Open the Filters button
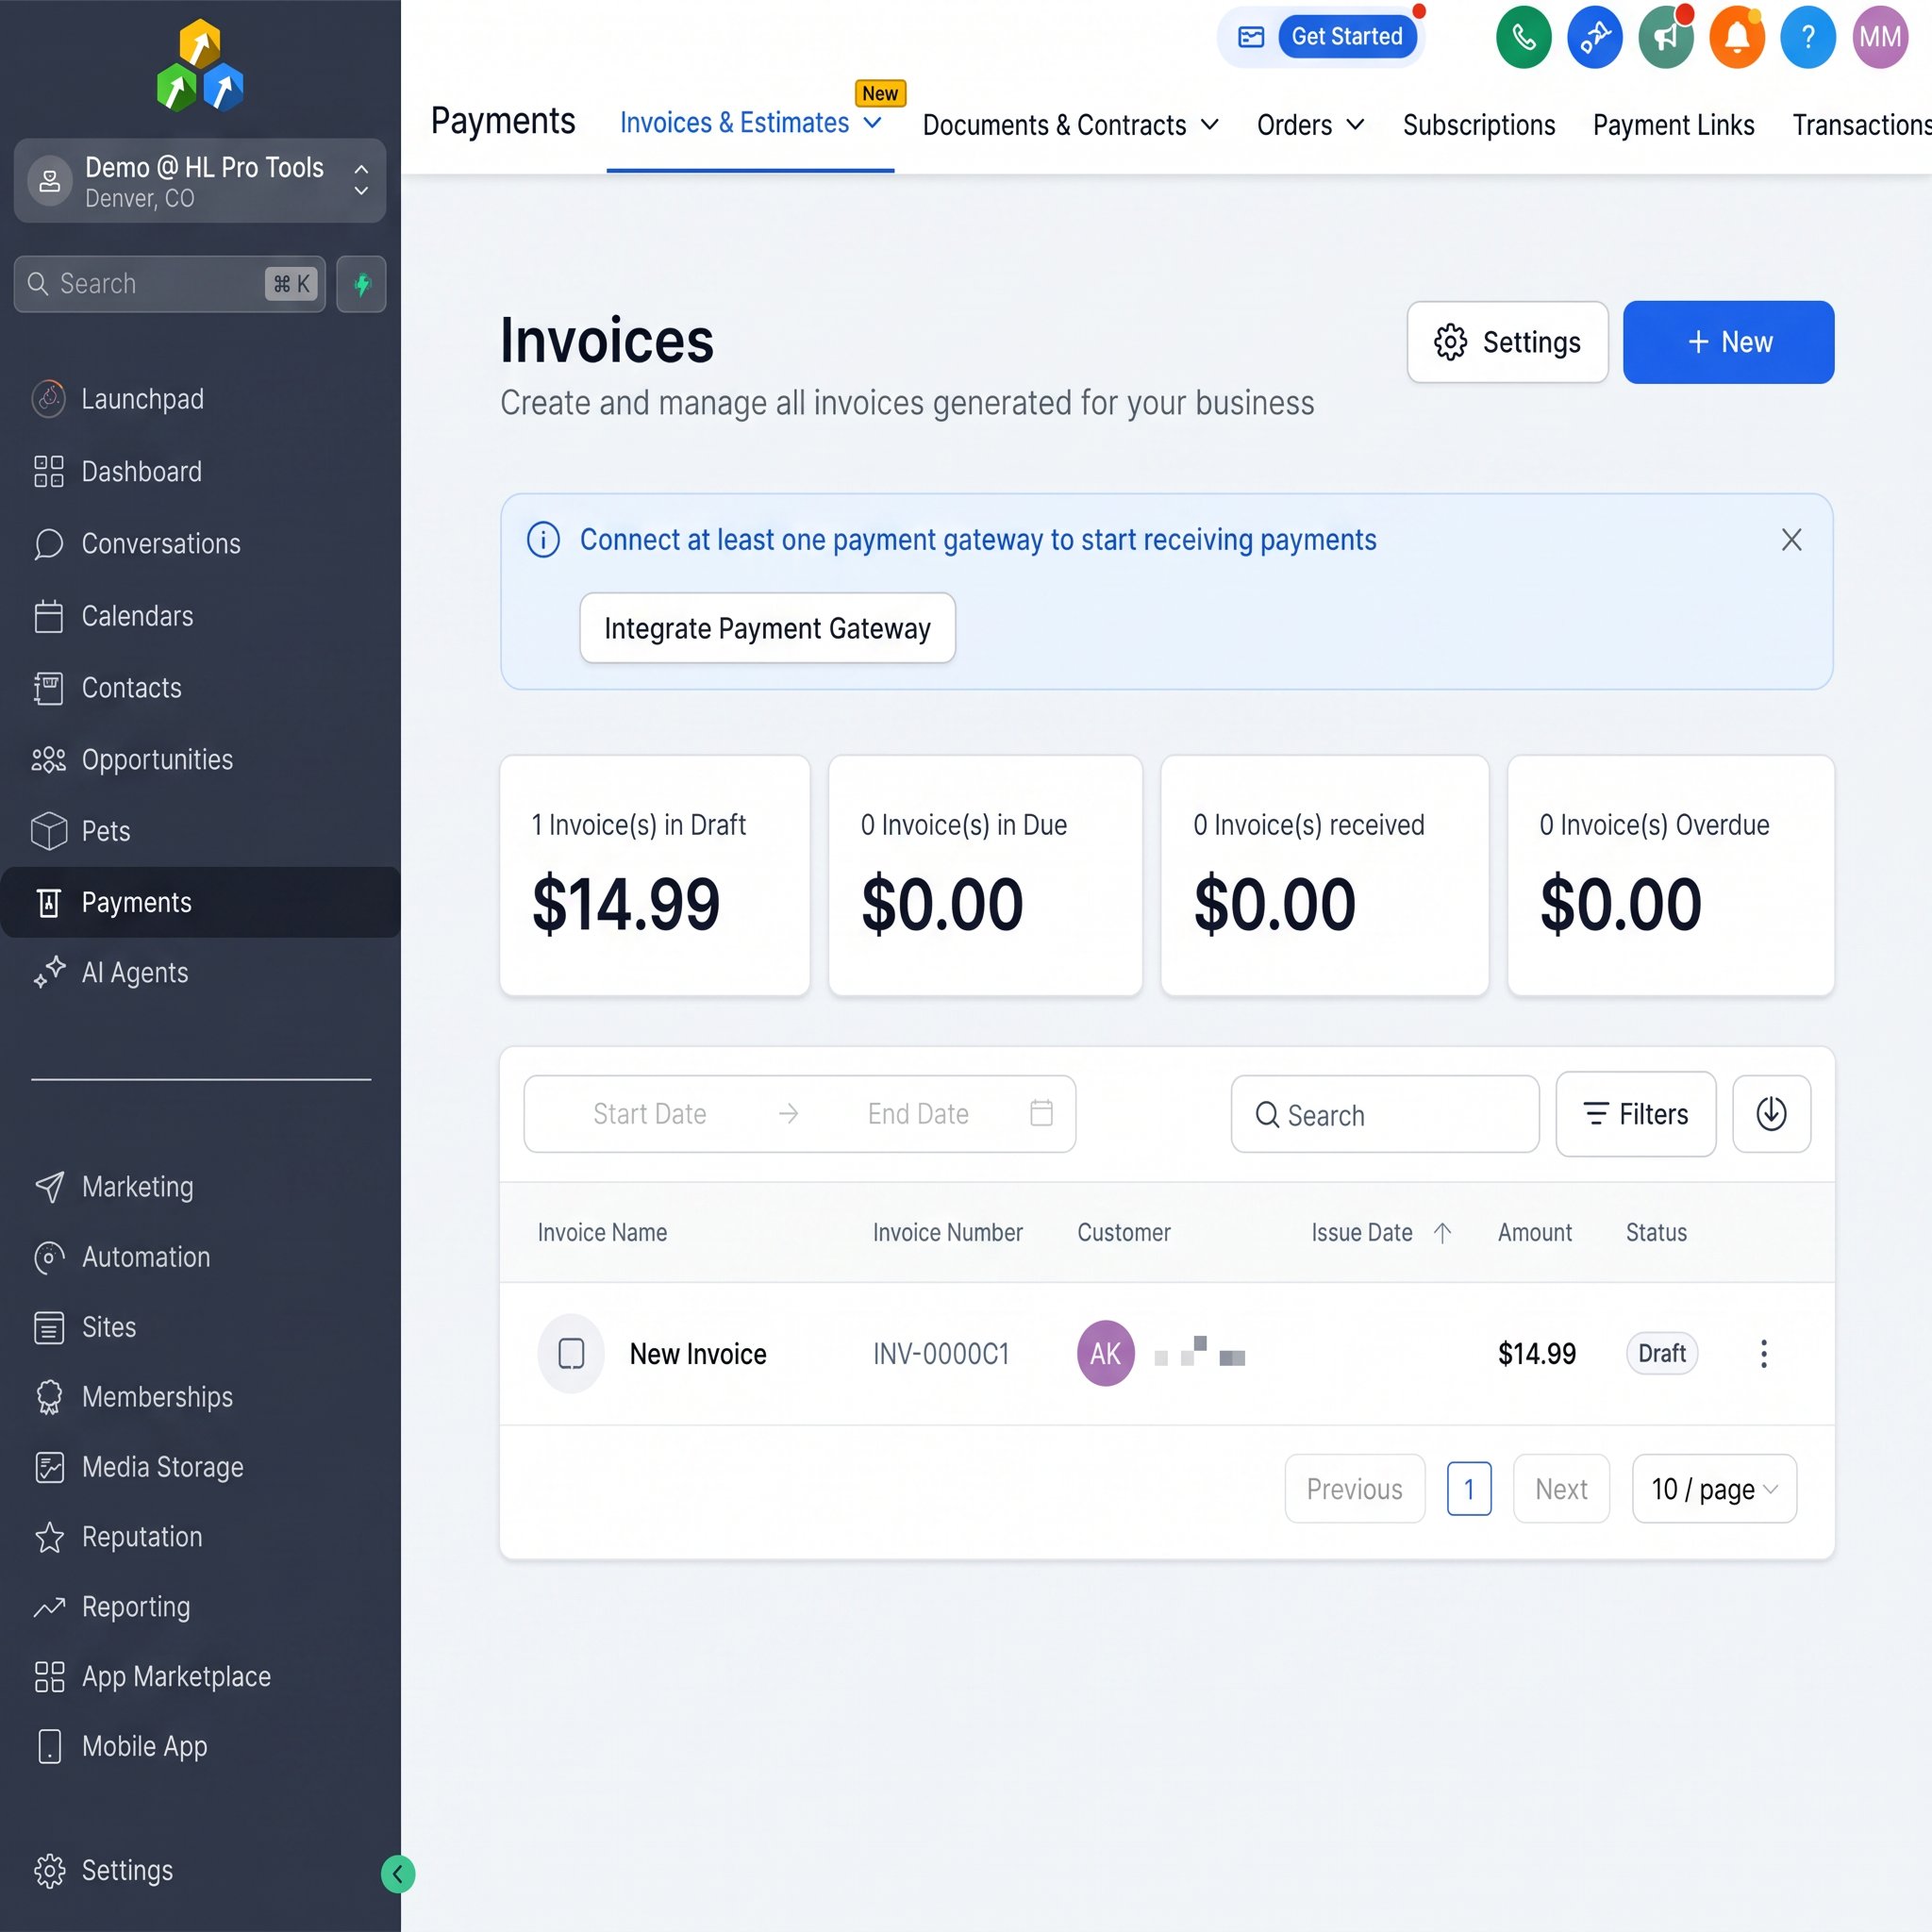The width and height of the screenshot is (1932, 1932). [1635, 1114]
